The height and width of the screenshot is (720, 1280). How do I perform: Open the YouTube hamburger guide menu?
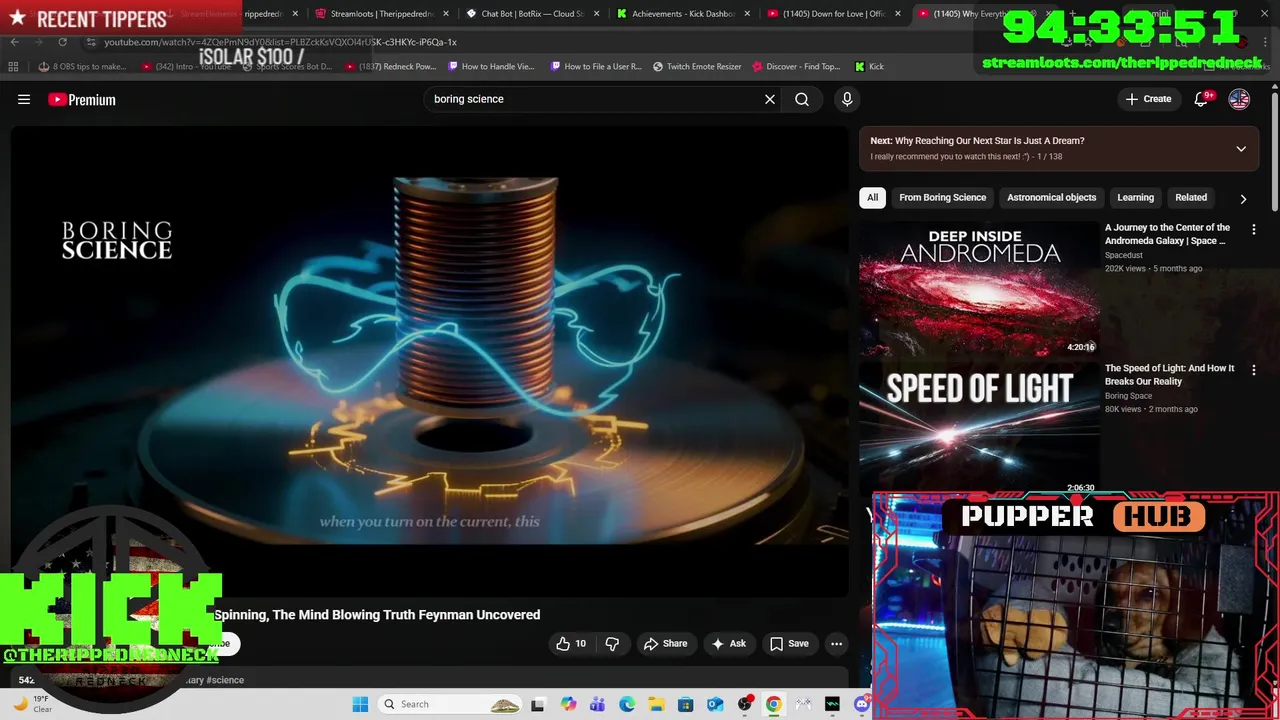[24, 99]
